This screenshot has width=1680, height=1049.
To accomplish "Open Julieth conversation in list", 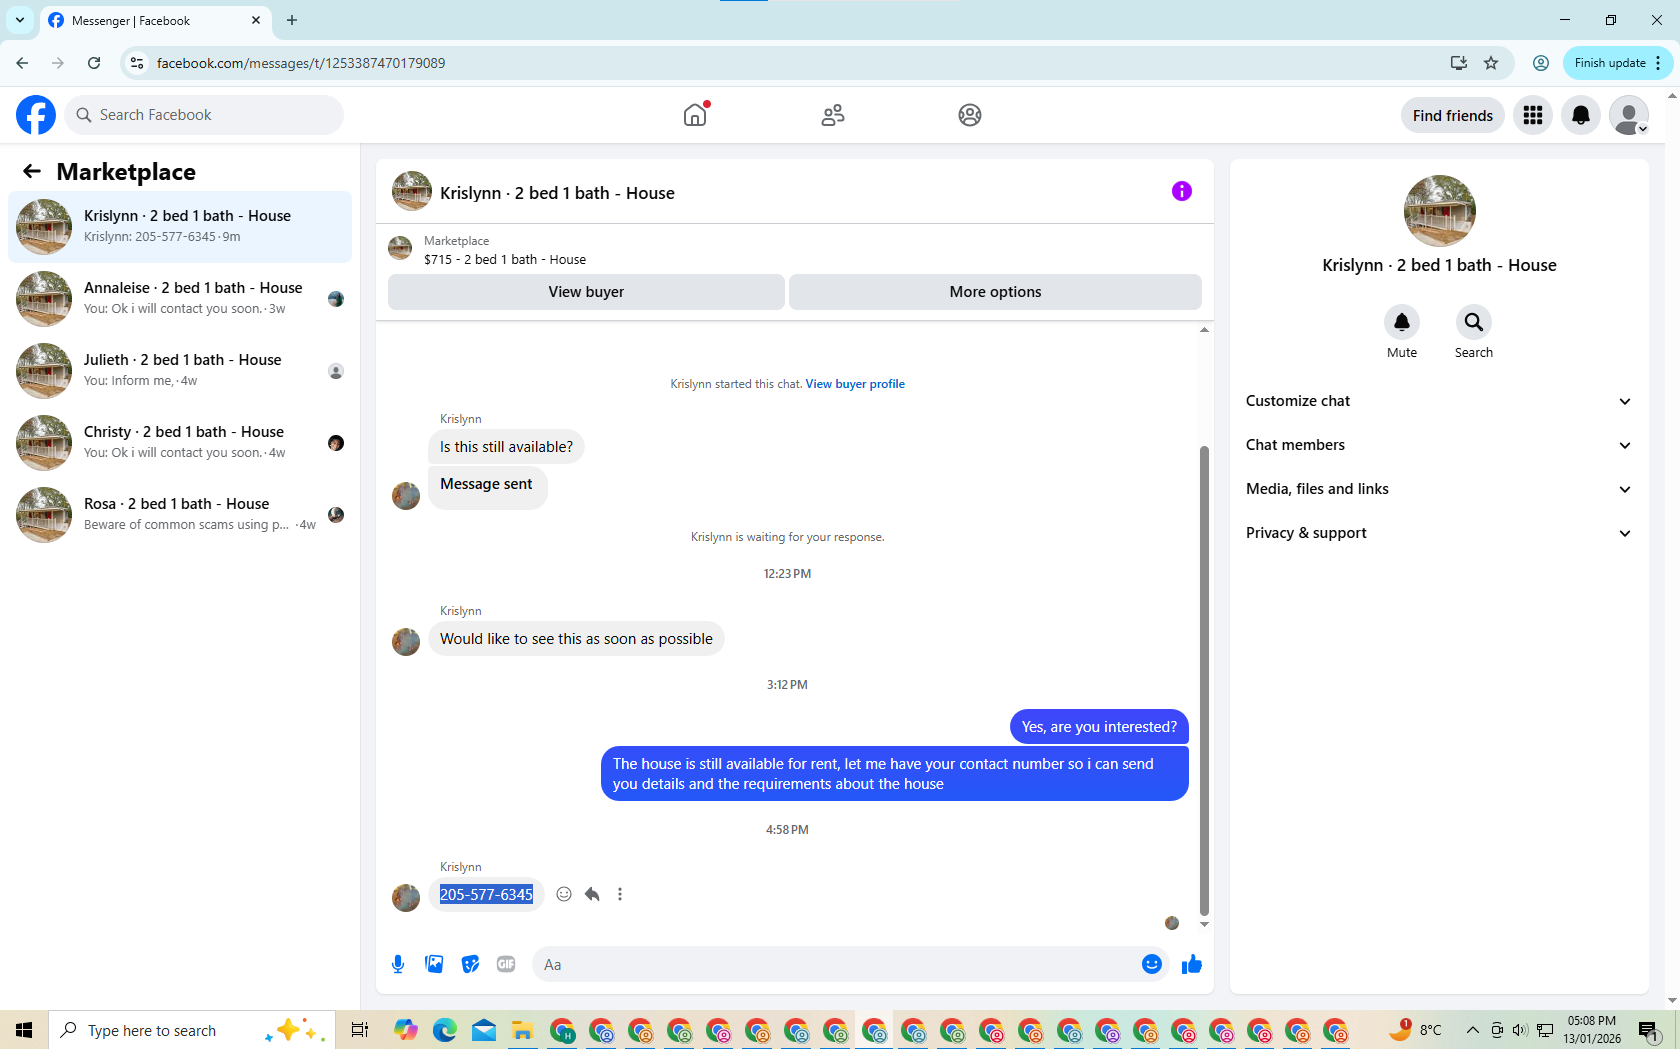I will pyautogui.click(x=180, y=371).
